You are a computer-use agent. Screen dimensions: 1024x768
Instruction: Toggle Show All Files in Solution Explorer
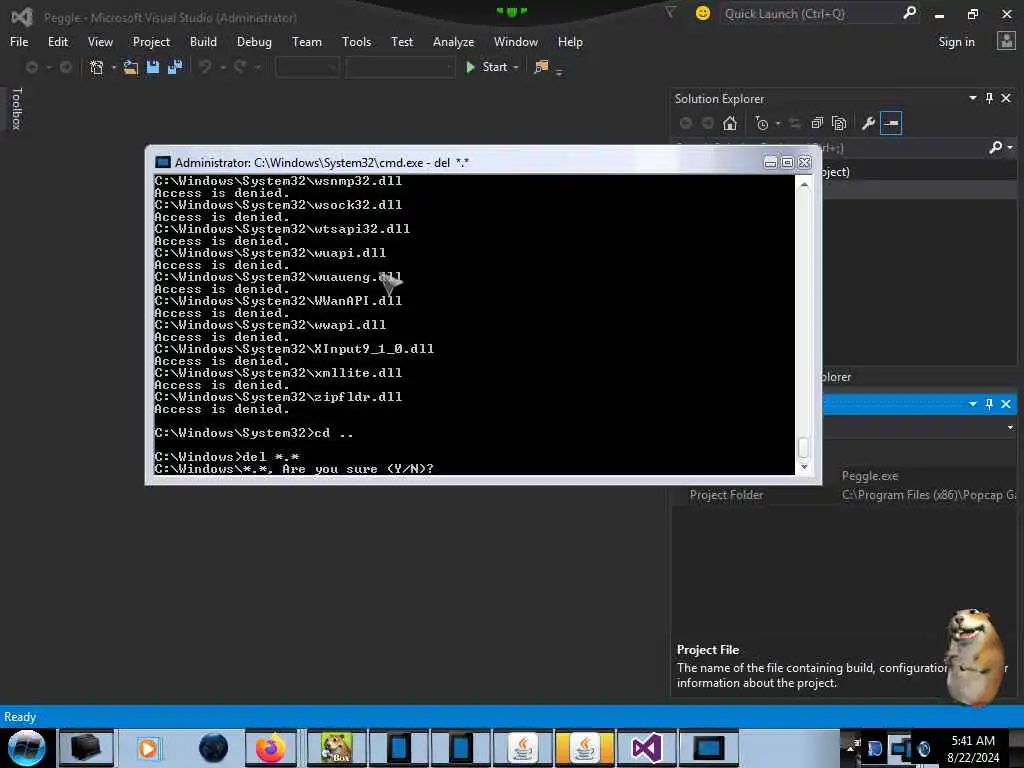pos(839,123)
